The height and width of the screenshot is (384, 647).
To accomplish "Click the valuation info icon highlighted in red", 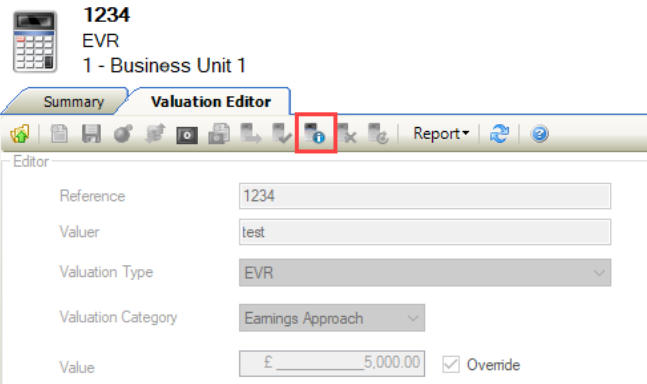I will point(315,133).
